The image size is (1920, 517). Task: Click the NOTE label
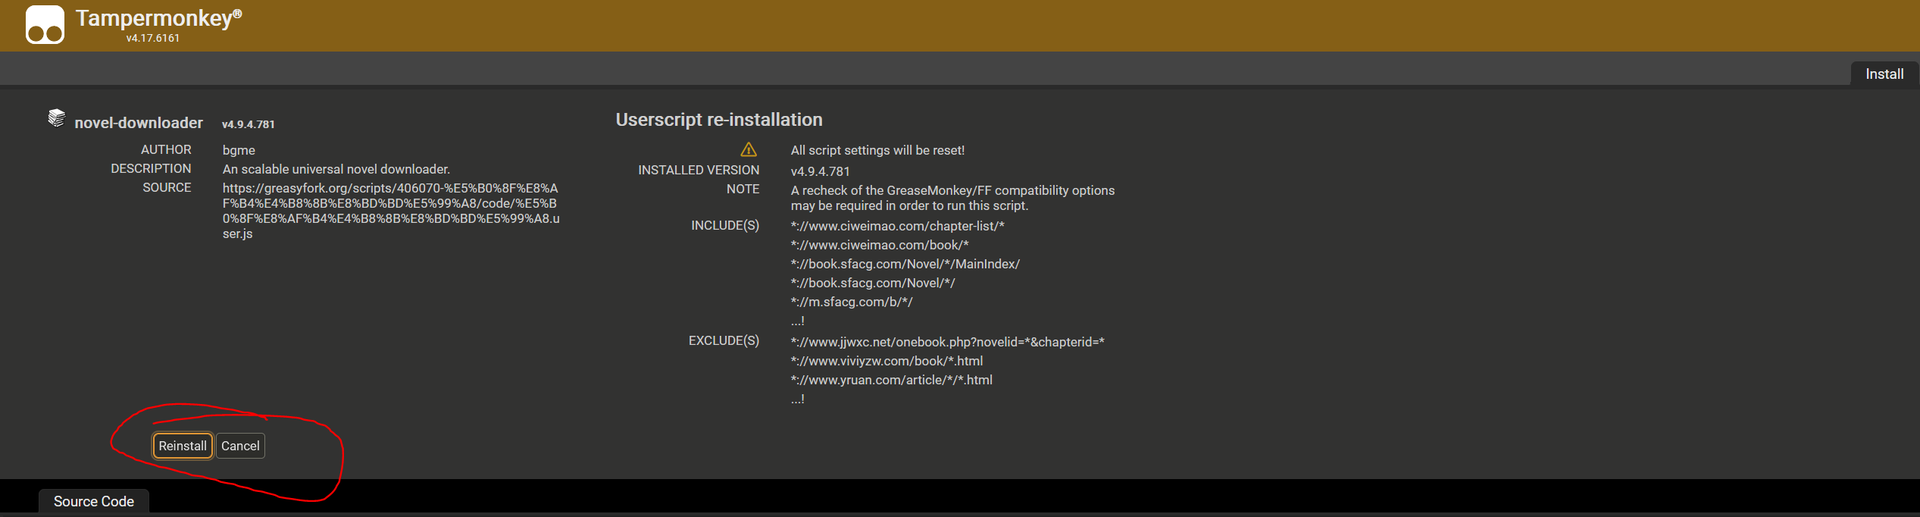click(743, 189)
